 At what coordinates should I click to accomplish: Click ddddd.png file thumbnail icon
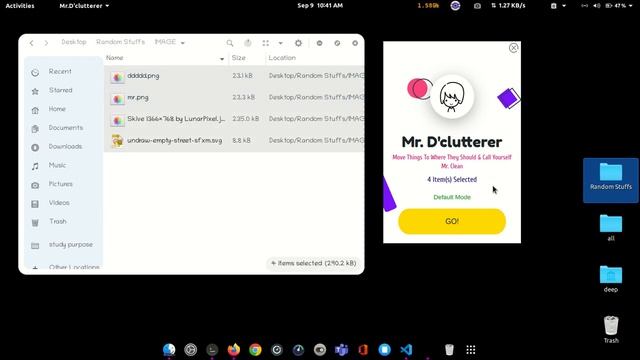click(x=118, y=77)
